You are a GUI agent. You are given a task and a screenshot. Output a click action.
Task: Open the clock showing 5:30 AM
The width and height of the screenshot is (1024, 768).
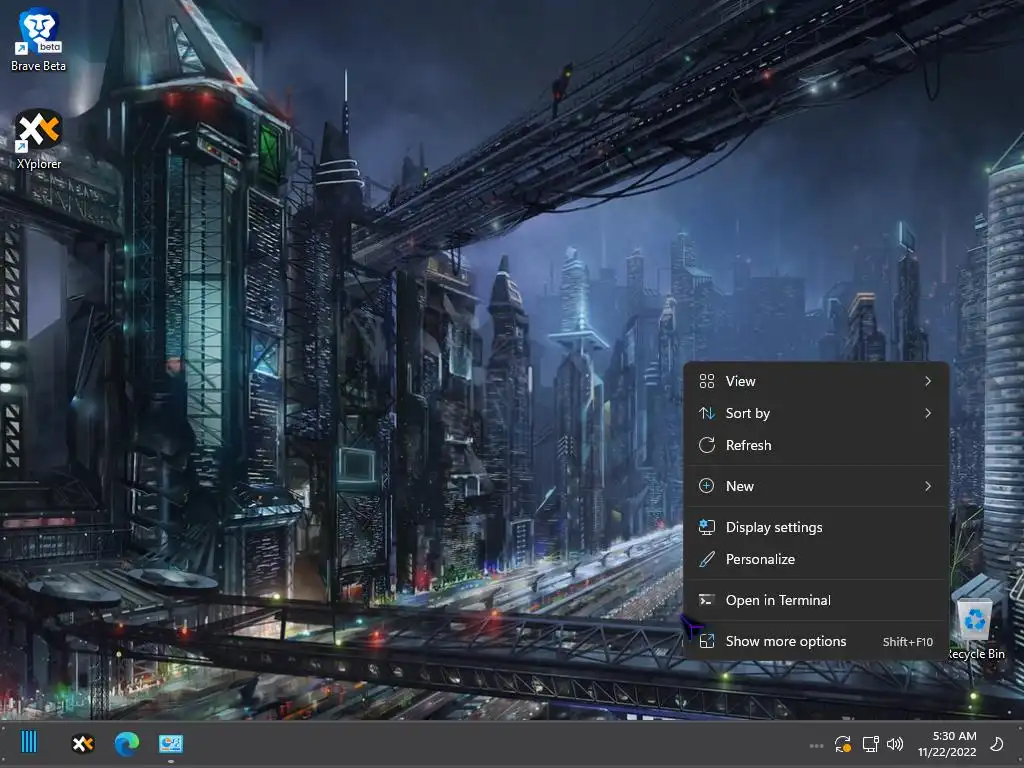click(x=947, y=744)
